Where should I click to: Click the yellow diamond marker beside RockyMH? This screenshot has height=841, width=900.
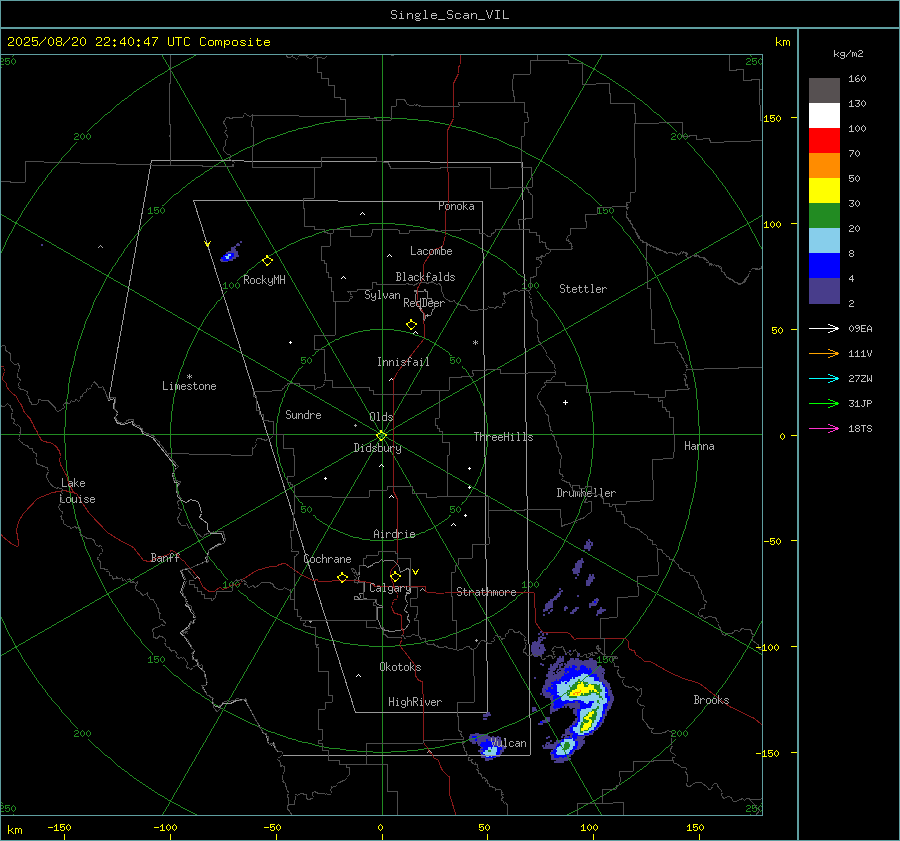pyautogui.click(x=267, y=261)
